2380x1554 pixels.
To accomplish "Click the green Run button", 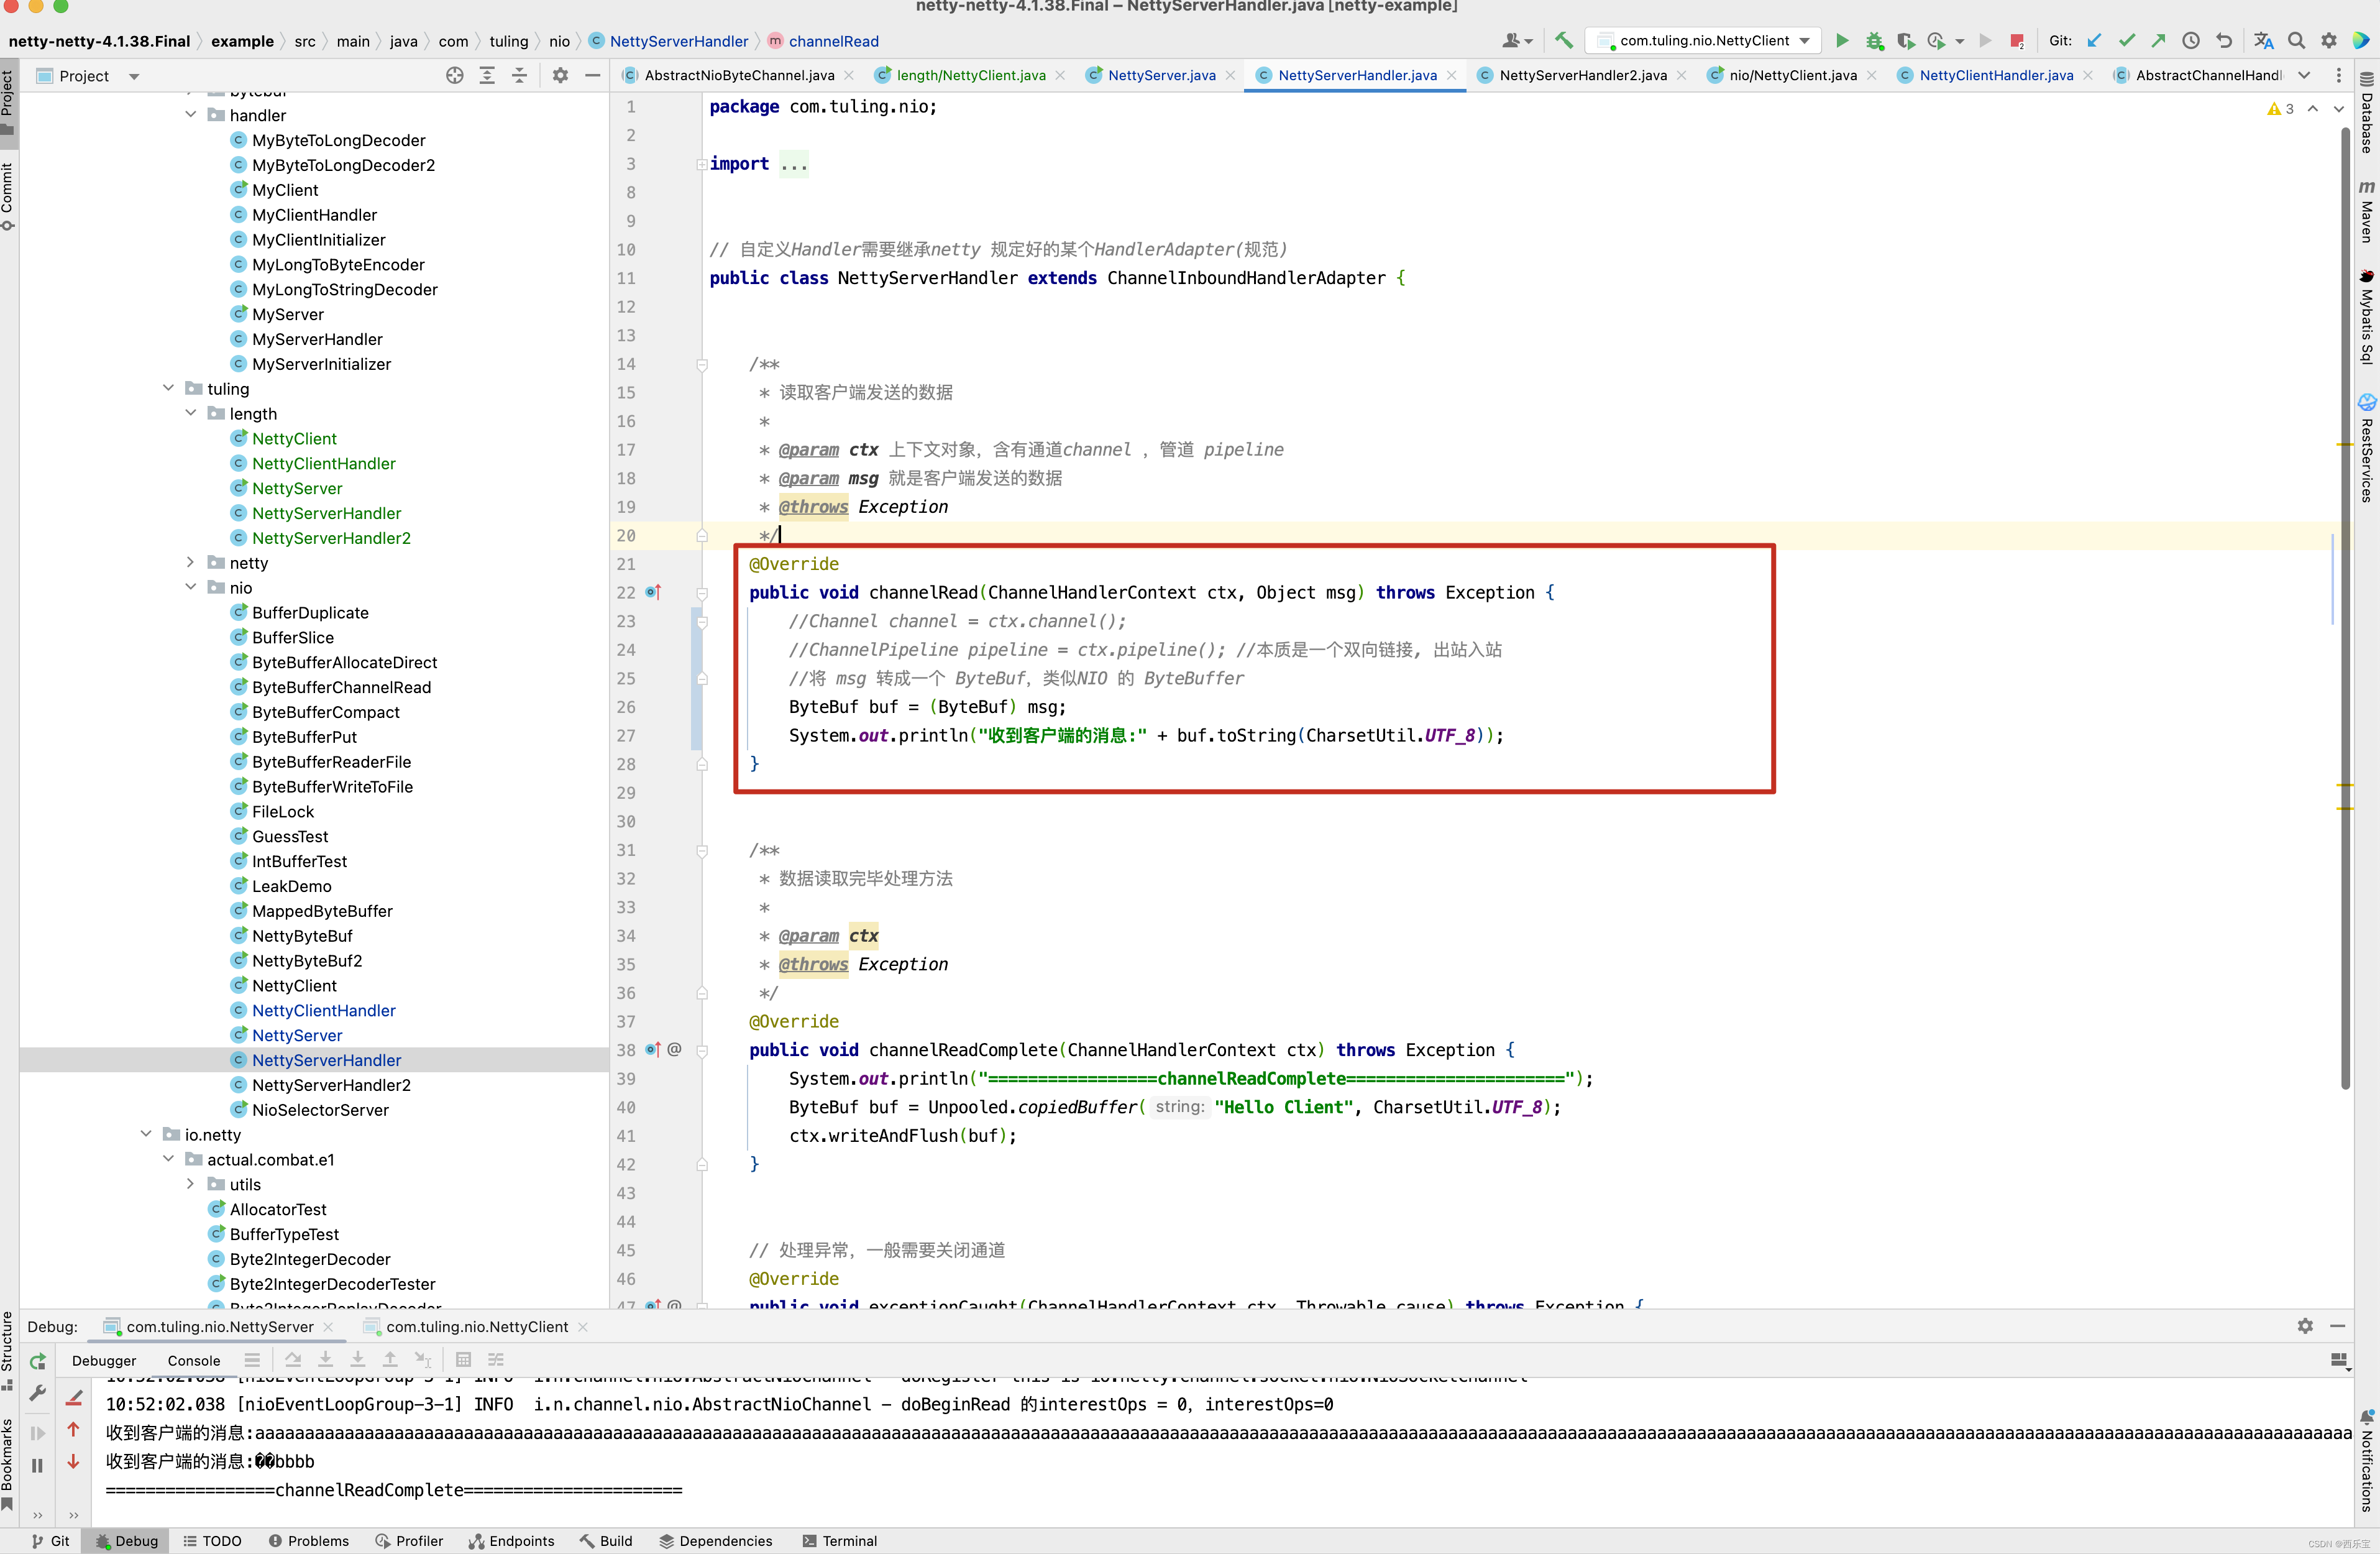I will pos(1841,41).
